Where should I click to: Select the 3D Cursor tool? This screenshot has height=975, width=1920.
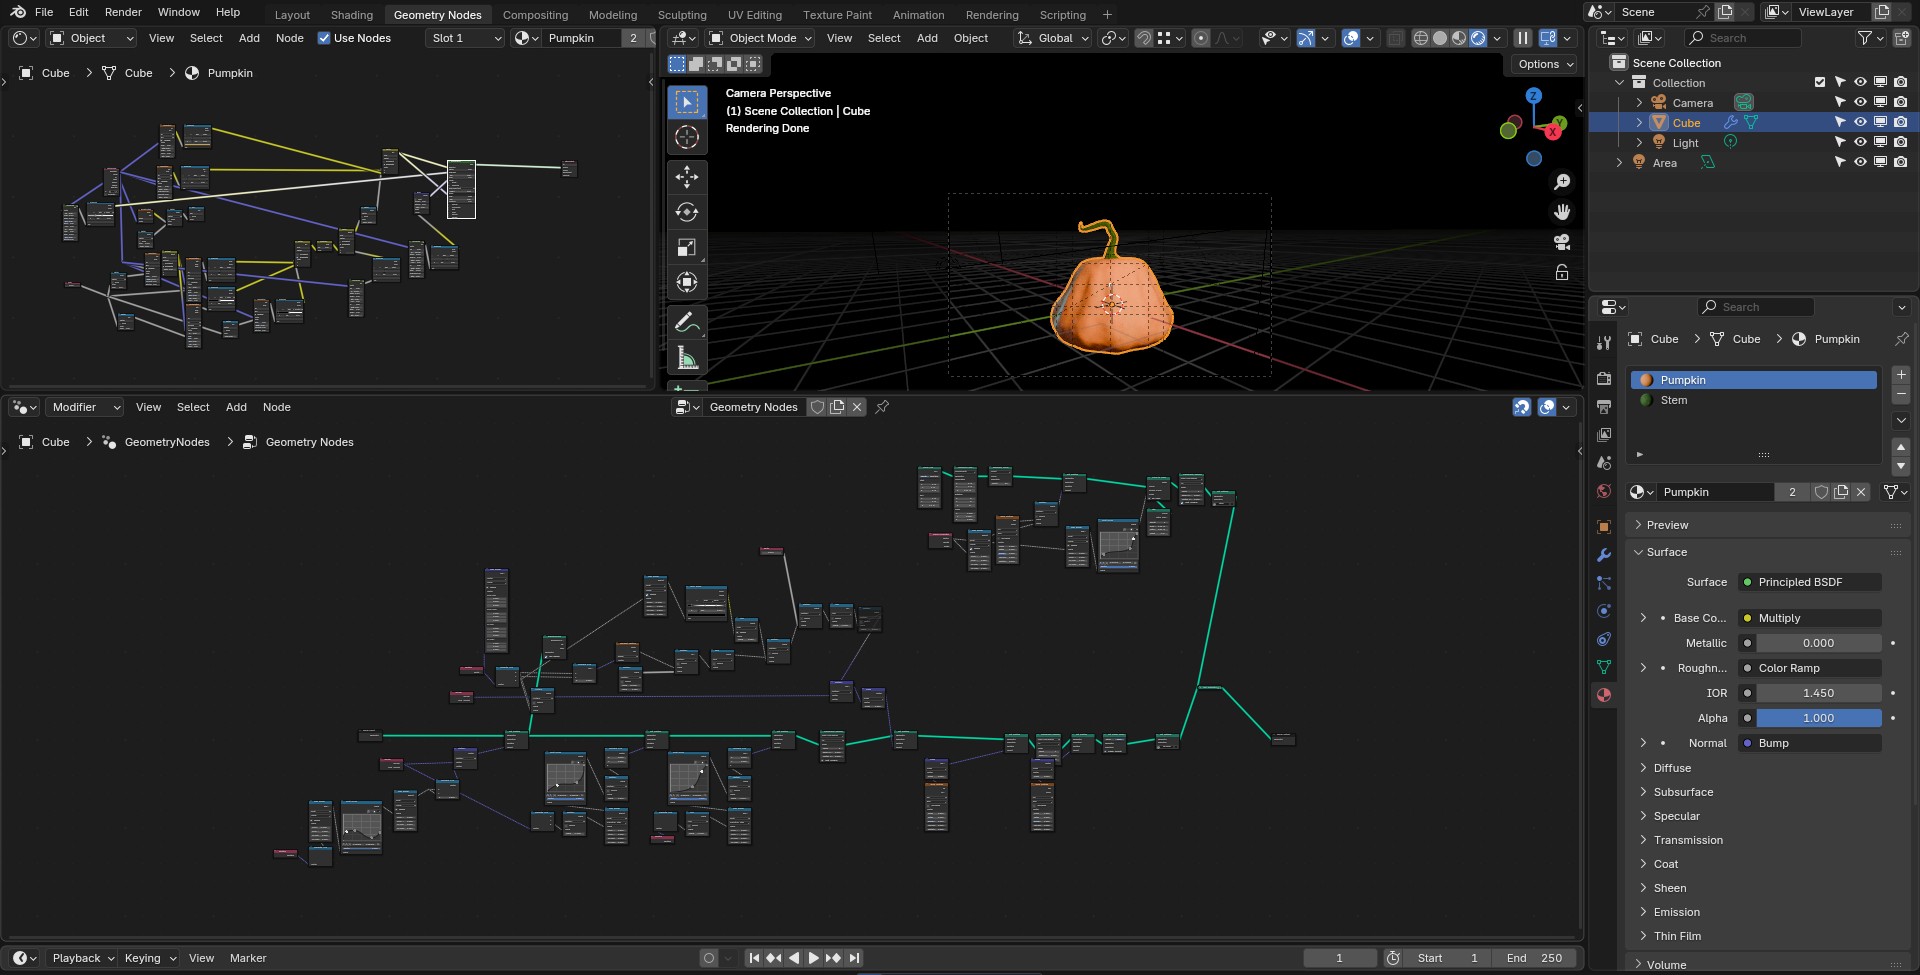(x=686, y=137)
